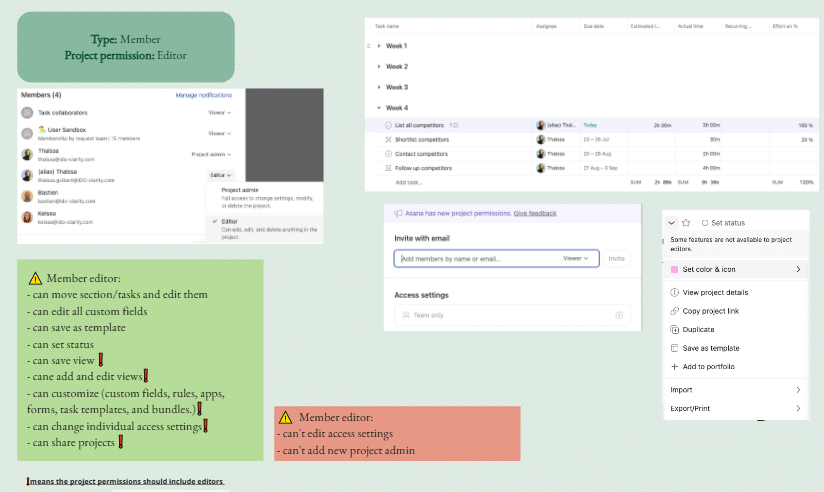The image size is (824, 492).
Task: Click the hourglass icon beside Follow up competitors
Action: (x=388, y=168)
